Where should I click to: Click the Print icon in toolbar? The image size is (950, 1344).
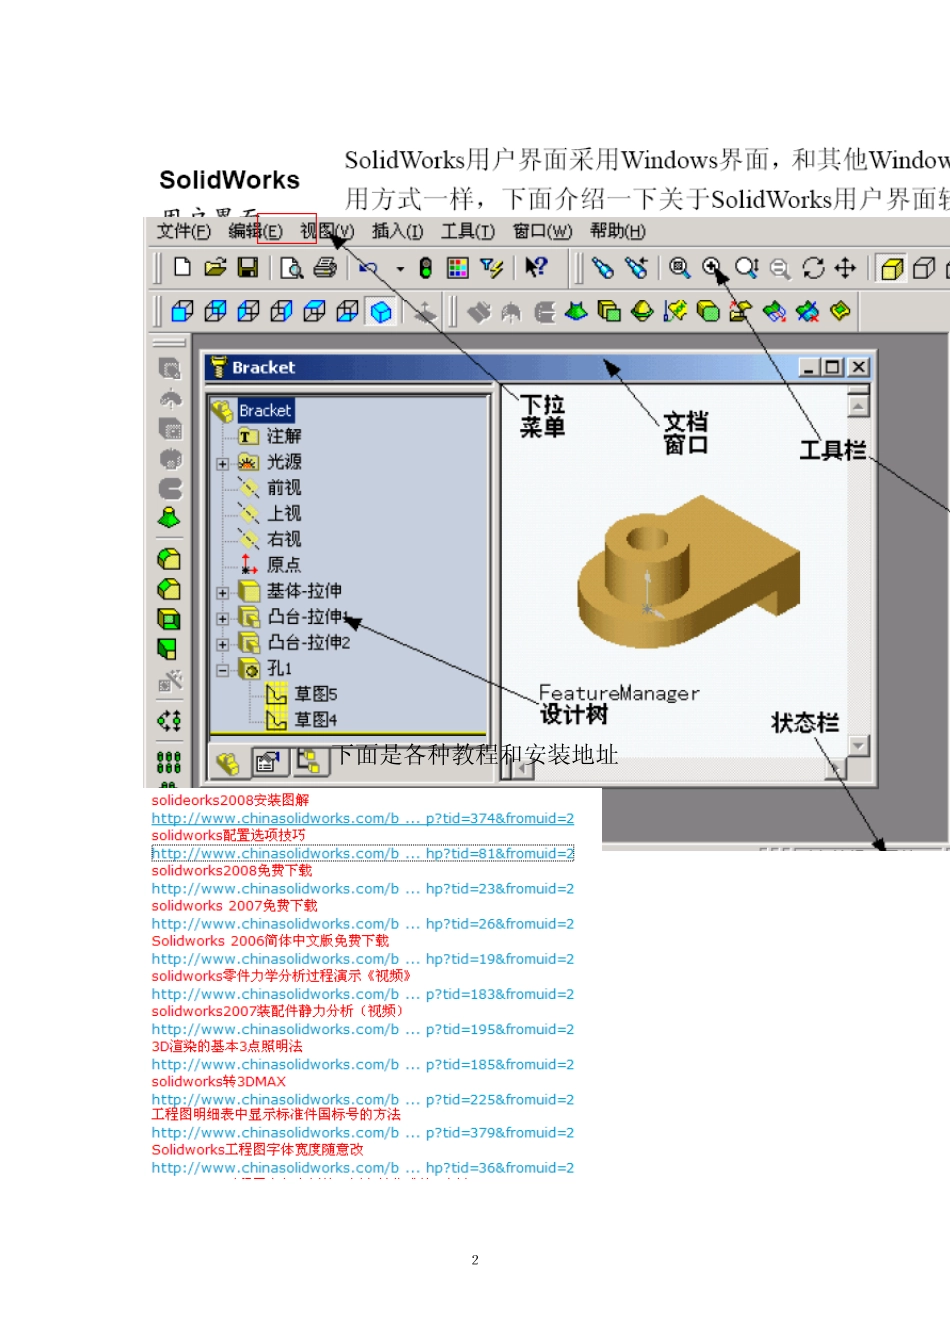(325, 267)
